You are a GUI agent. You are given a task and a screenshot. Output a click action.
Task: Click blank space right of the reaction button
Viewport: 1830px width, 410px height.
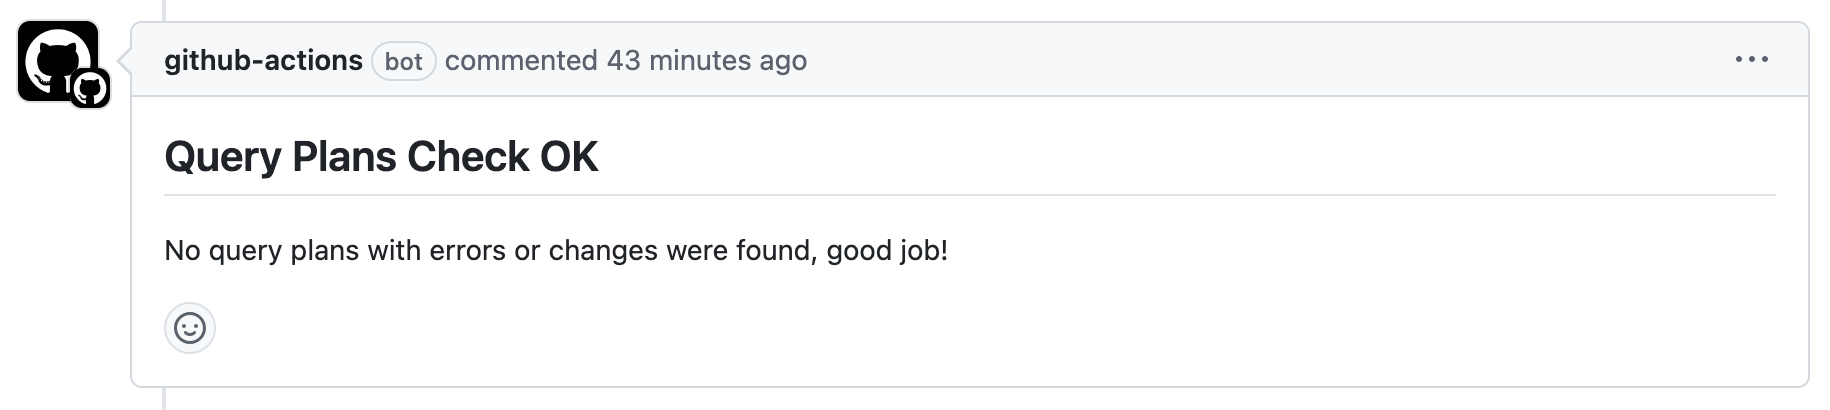(x=900, y=328)
